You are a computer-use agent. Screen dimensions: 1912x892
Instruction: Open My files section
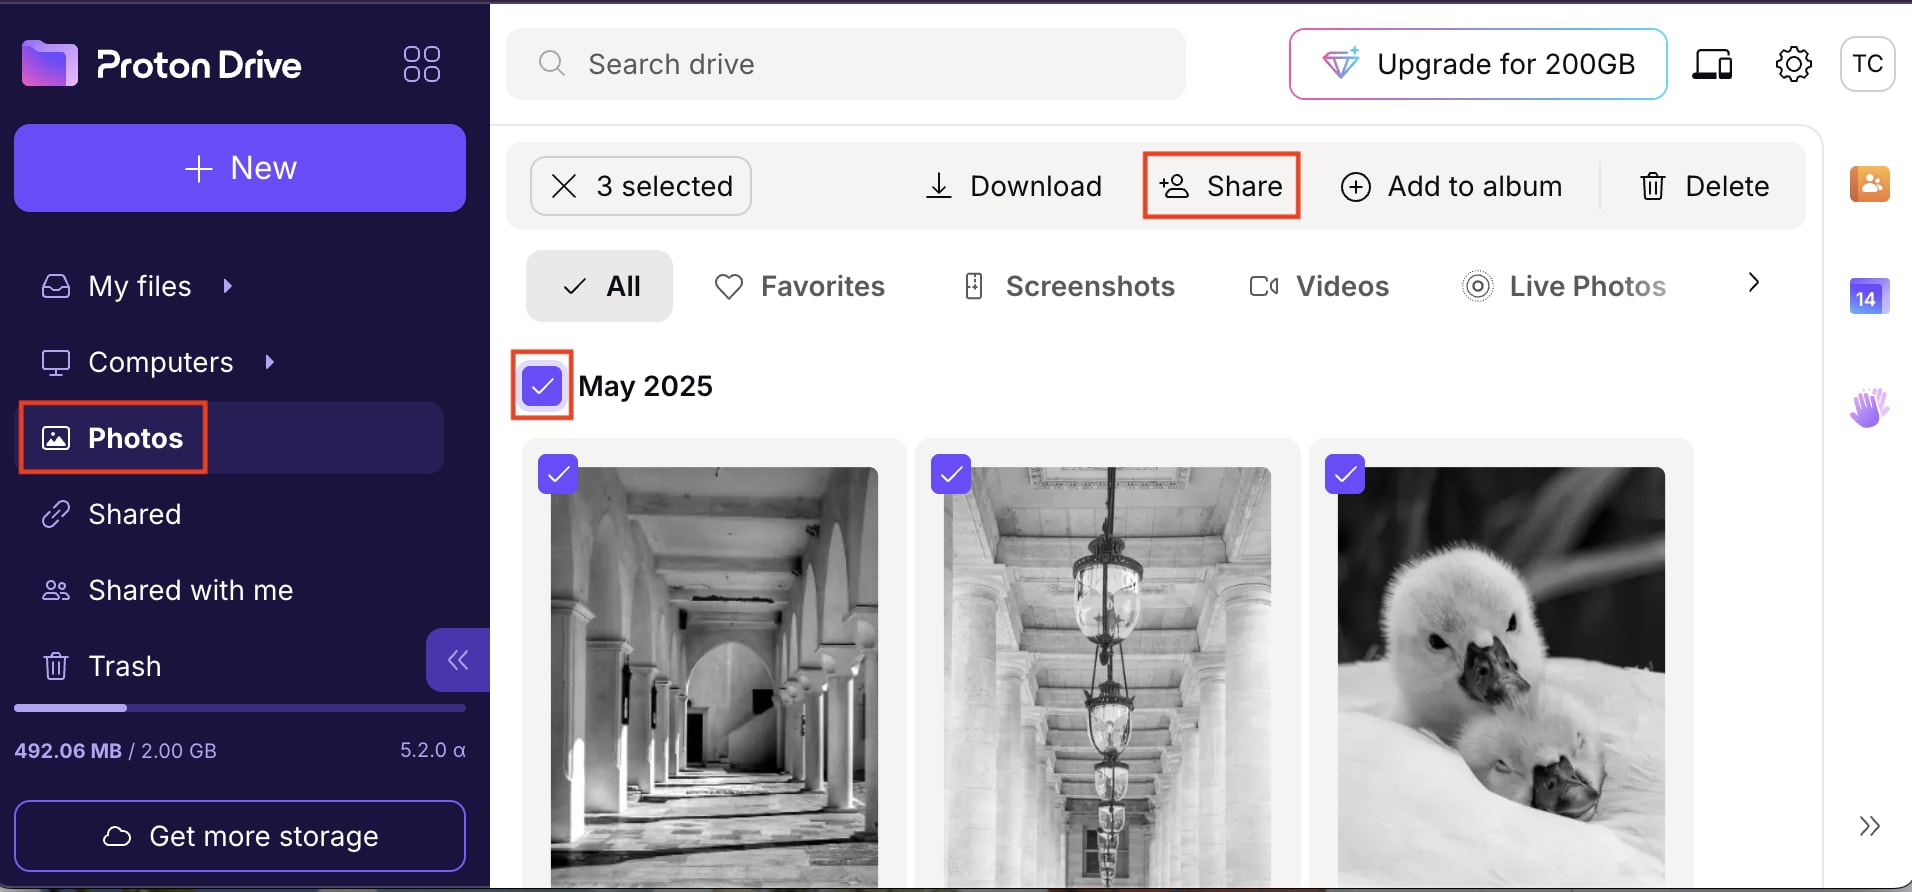(139, 286)
